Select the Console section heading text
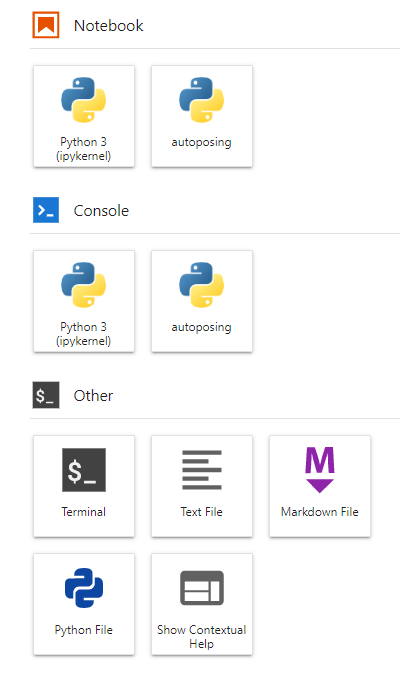400x674 pixels. (101, 211)
